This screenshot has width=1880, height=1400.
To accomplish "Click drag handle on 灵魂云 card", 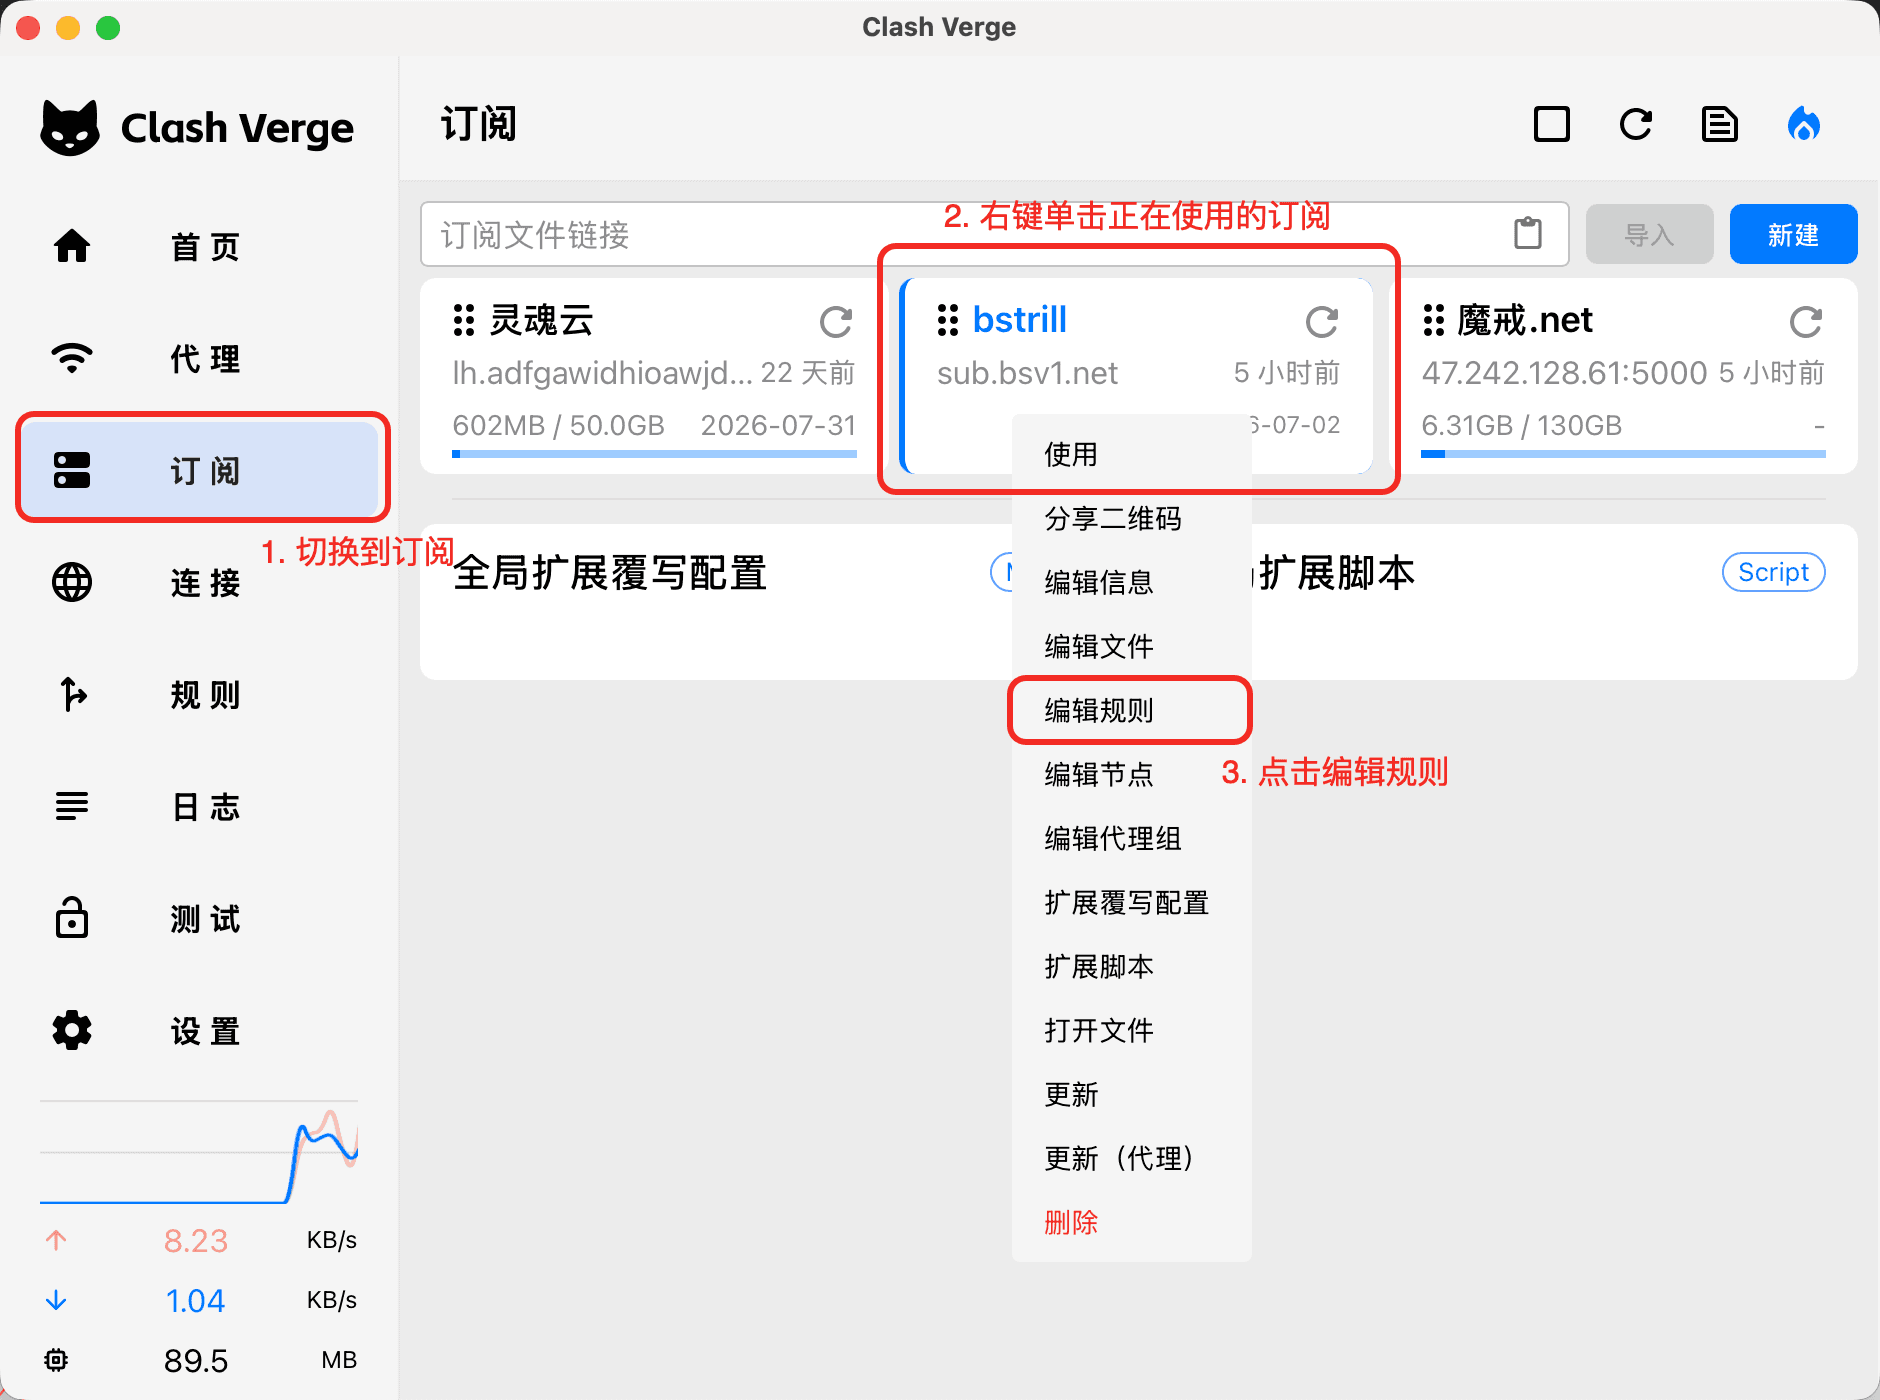I will pos(463,320).
